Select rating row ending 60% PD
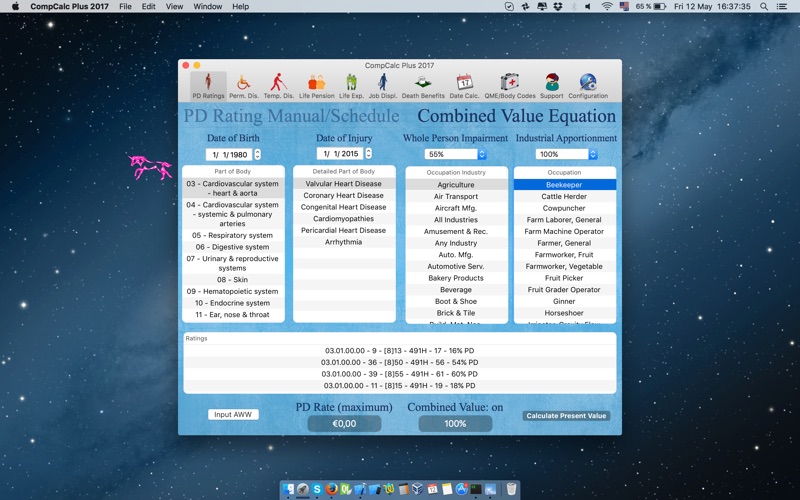800x500 pixels. click(x=399, y=374)
